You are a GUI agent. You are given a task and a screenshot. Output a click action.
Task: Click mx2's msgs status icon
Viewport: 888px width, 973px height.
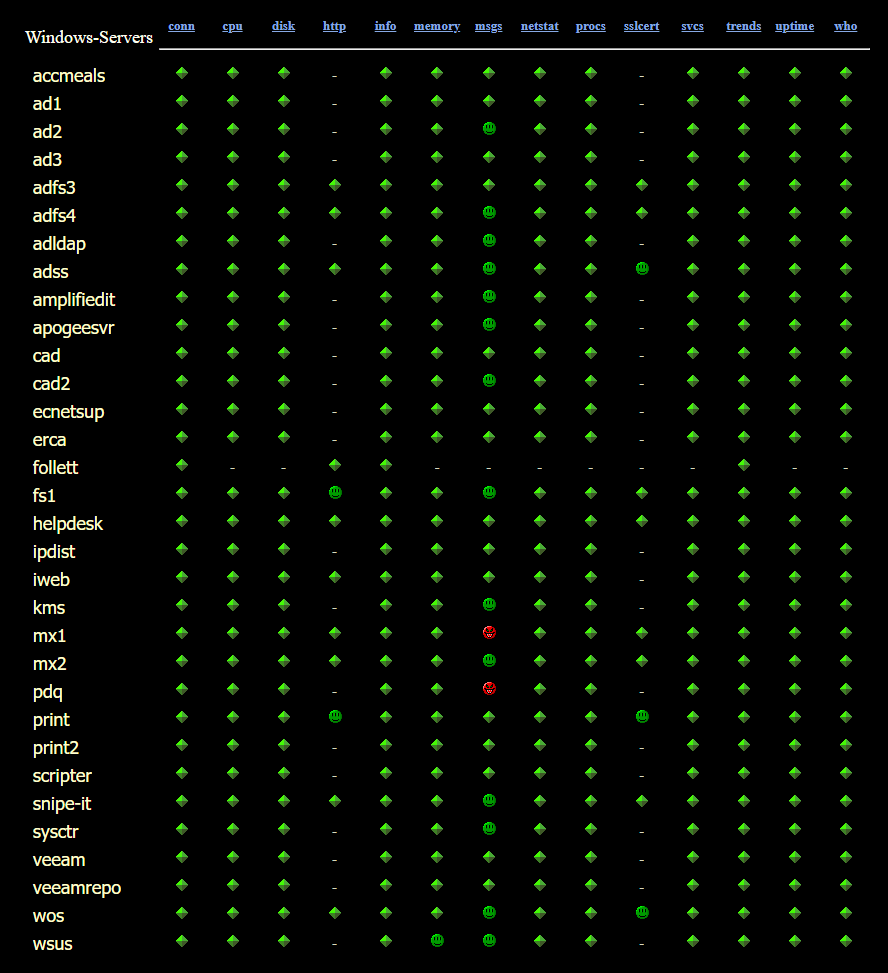click(x=489, y=661)
